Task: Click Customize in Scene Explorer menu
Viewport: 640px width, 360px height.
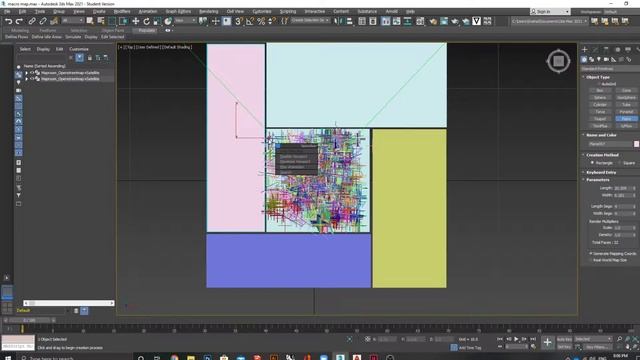Action: (x=79, y=49)
